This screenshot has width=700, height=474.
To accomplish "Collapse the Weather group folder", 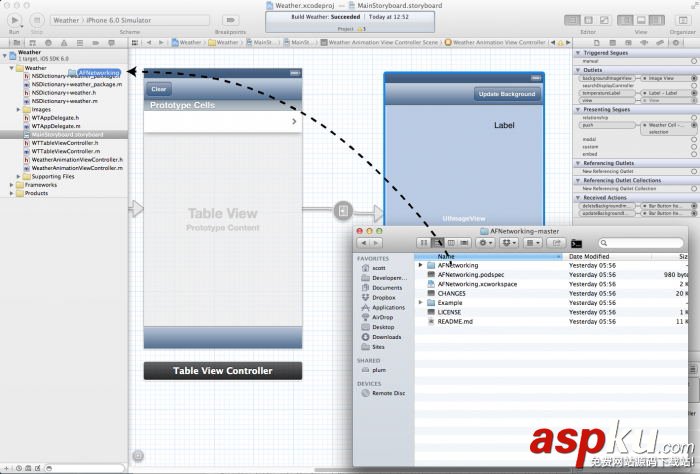I will [12, 68].
